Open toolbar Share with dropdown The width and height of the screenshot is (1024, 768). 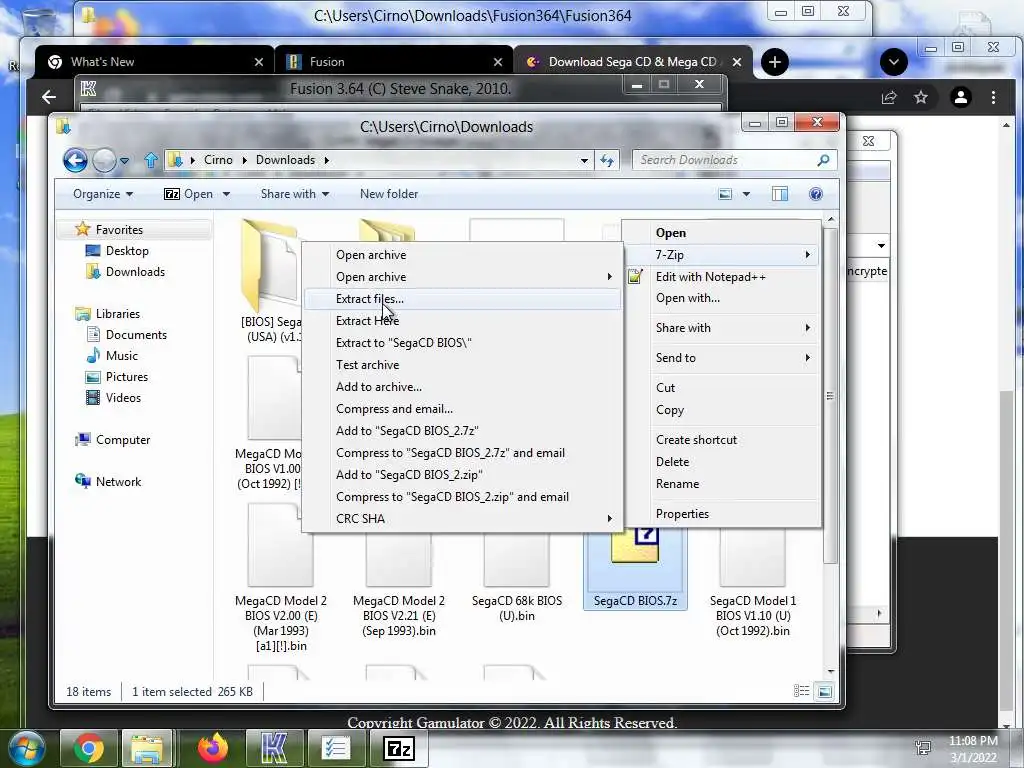295,194
